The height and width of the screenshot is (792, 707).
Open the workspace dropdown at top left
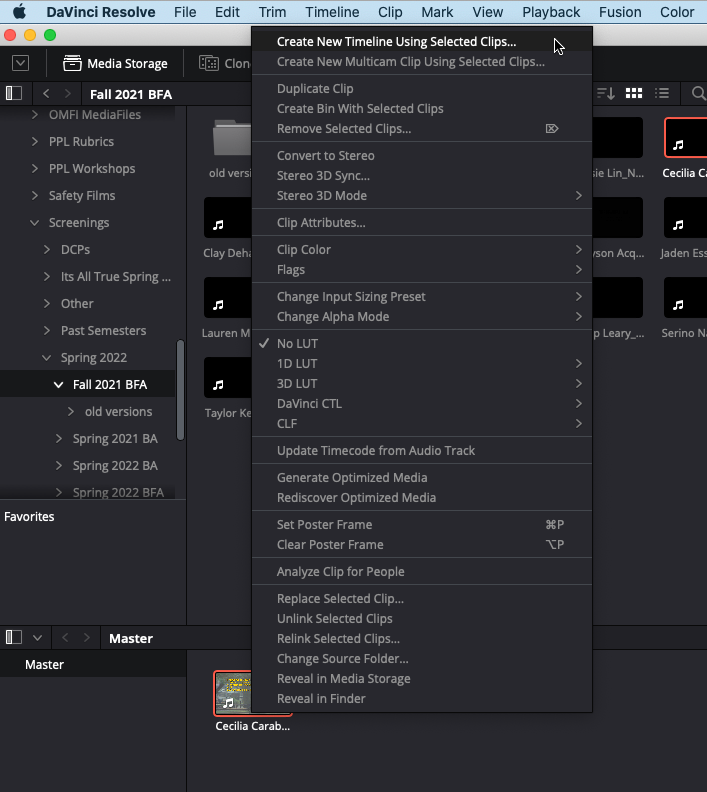[20, 64]
